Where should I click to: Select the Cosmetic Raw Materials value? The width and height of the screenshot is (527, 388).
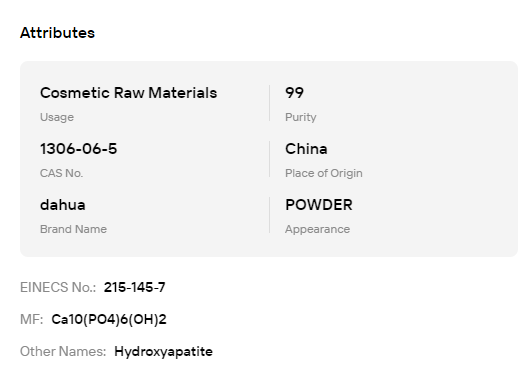128,93
